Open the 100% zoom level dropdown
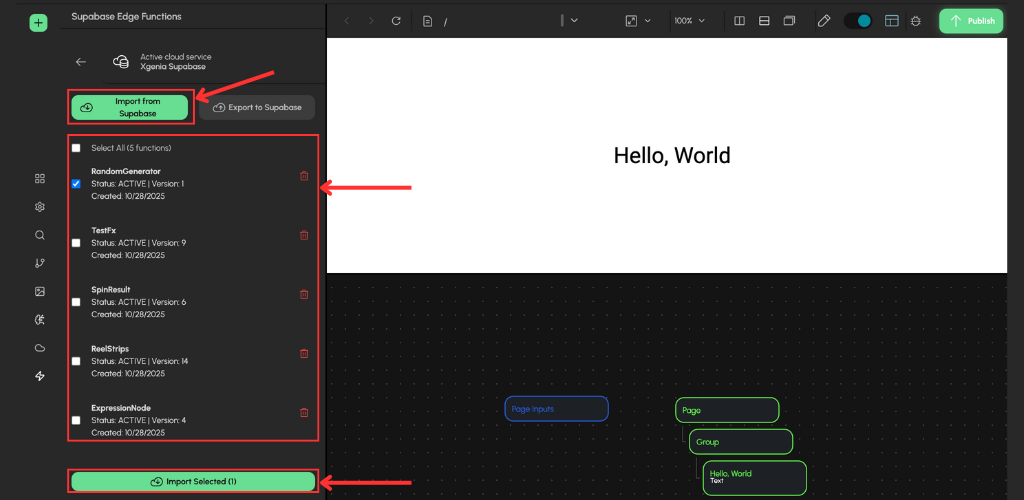 688,21
